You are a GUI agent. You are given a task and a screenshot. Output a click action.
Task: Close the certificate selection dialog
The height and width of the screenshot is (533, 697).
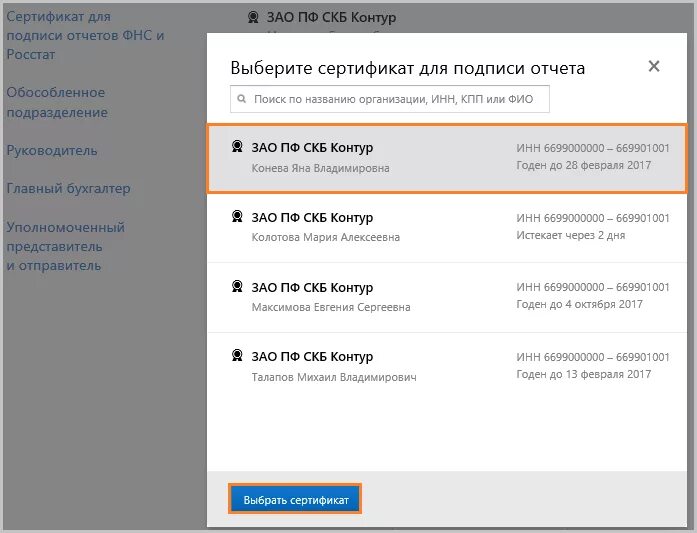click(653, 66)
